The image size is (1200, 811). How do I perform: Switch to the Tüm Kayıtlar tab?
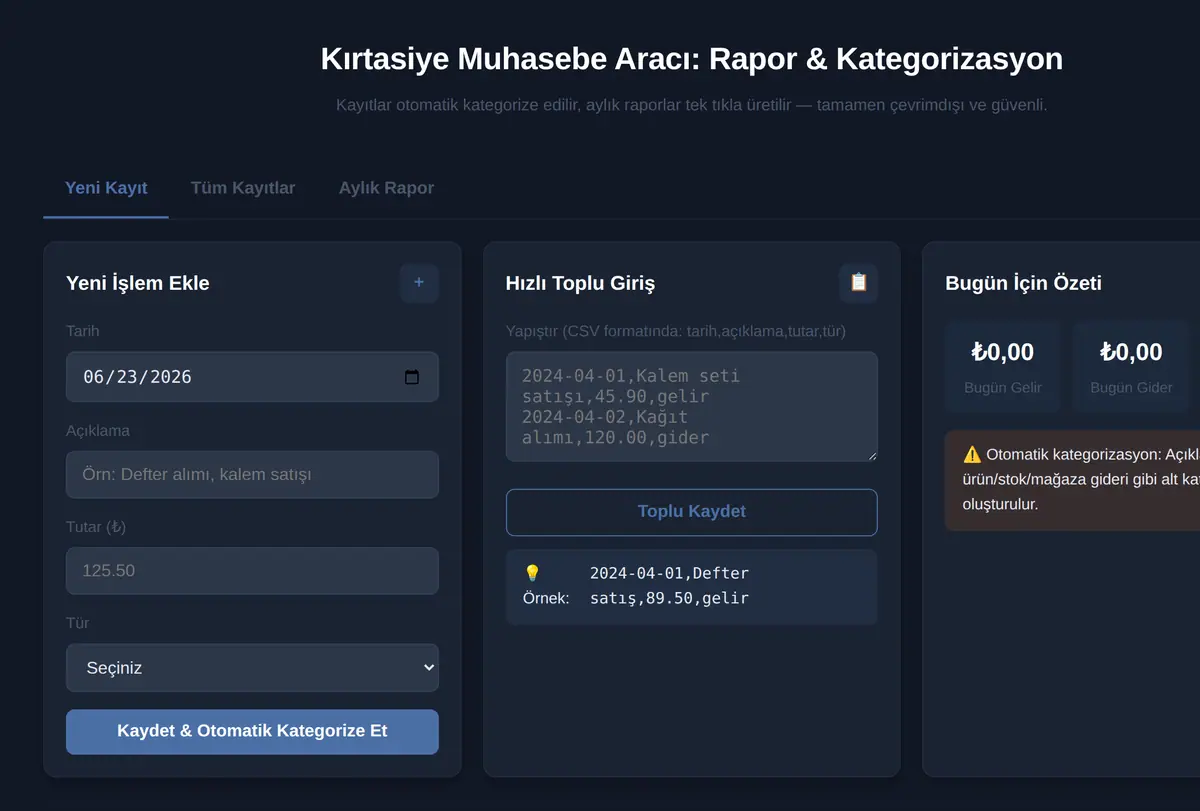[243, 188]
